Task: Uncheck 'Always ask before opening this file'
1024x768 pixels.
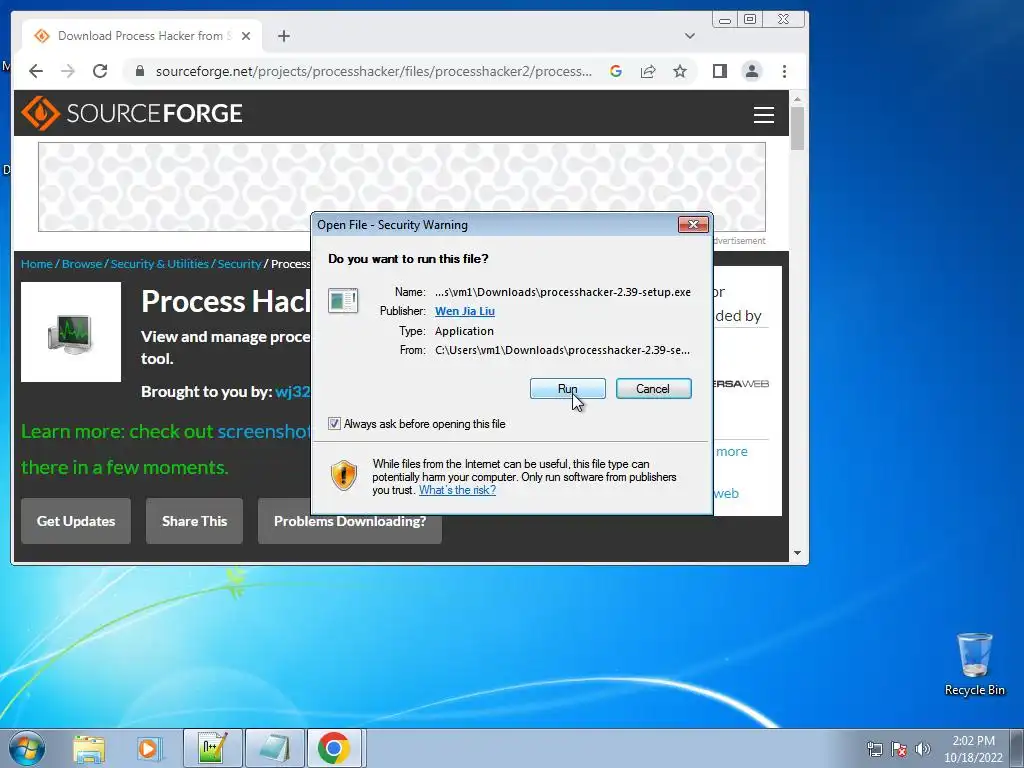Action: pos(334,424)
